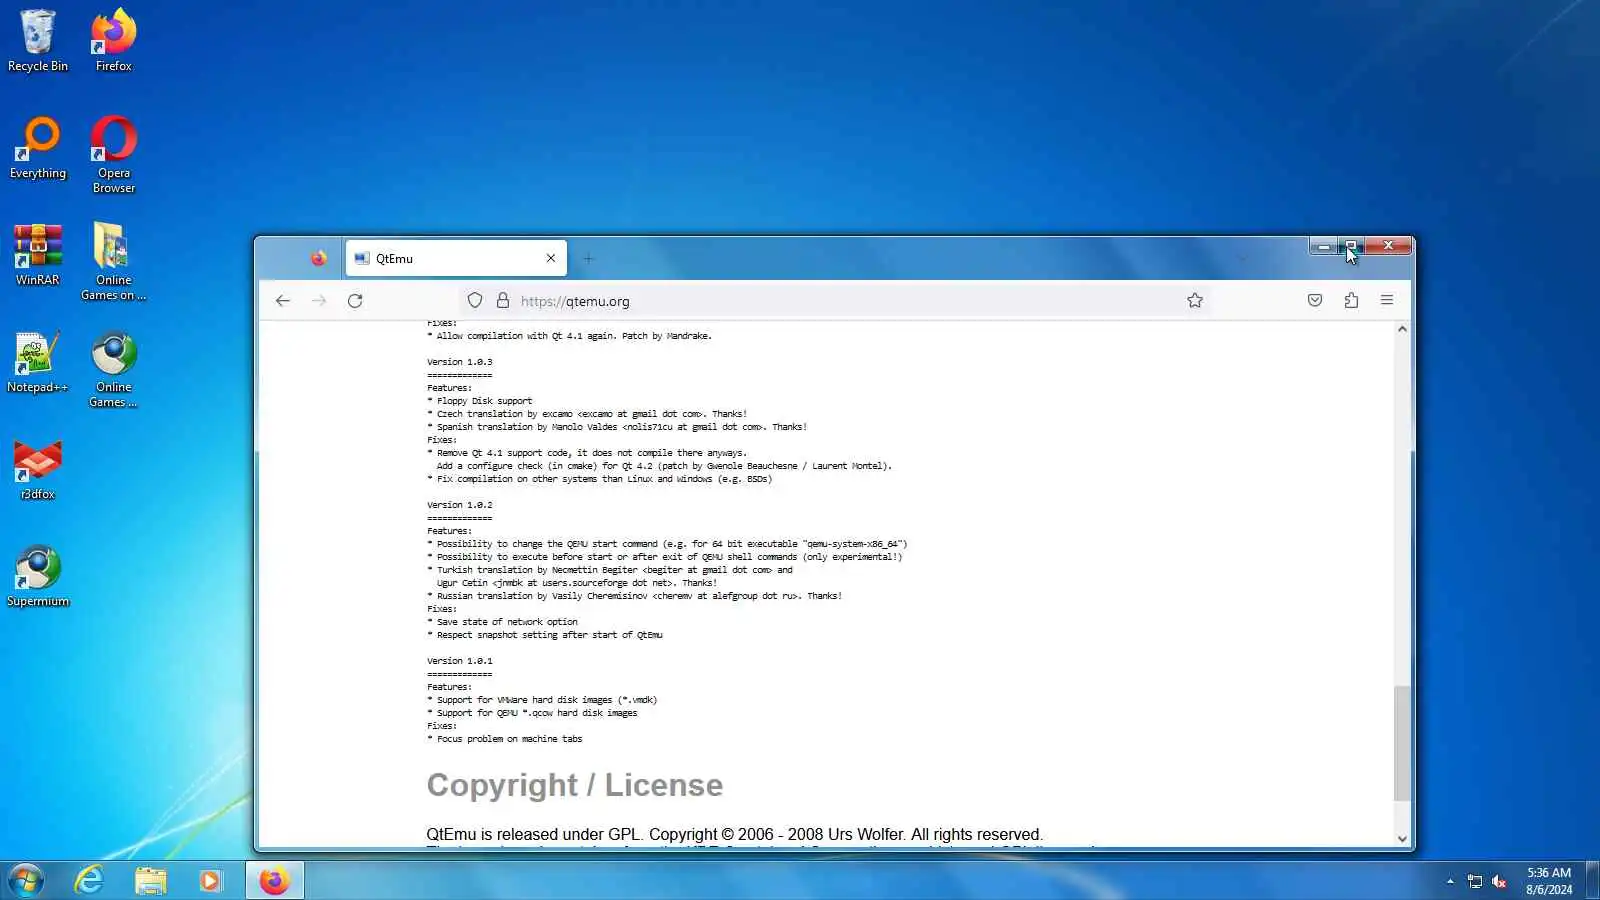
Task: Click the "Czech translation by excamo" line
Action: [x=587, y=414]
